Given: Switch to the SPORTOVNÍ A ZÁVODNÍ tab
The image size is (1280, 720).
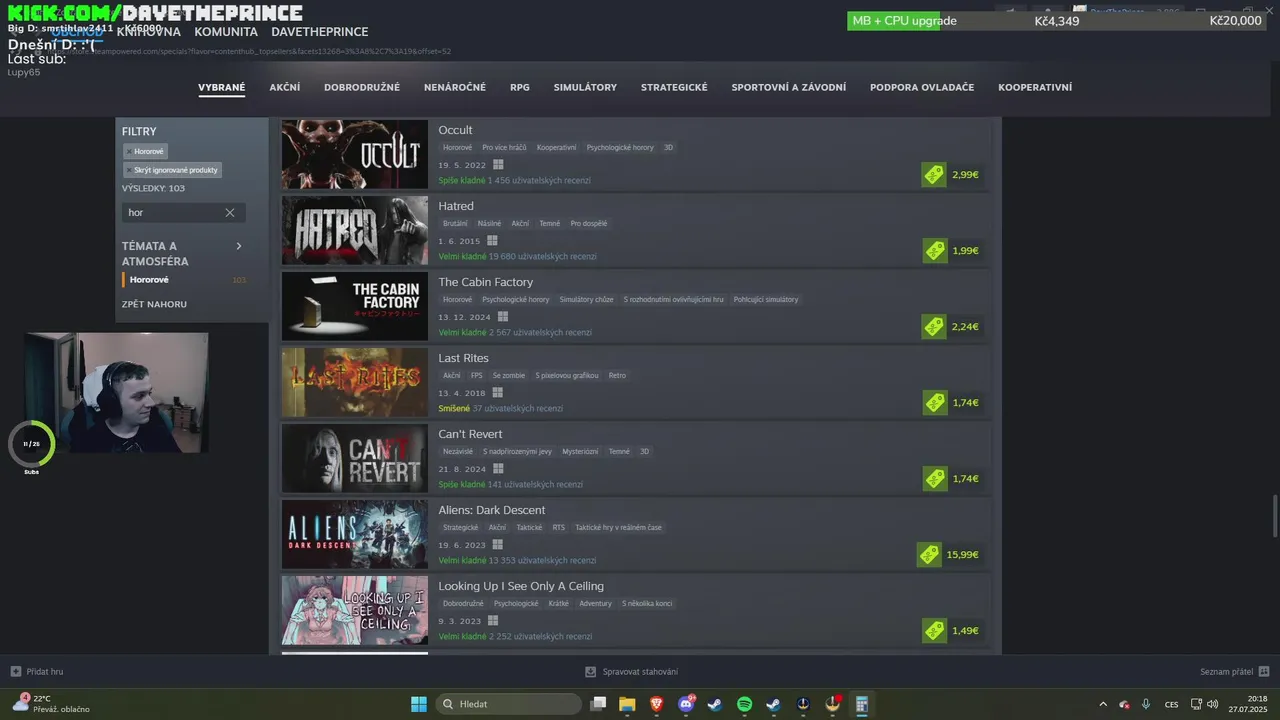Looking at the screenshot, I should (789, 87).
